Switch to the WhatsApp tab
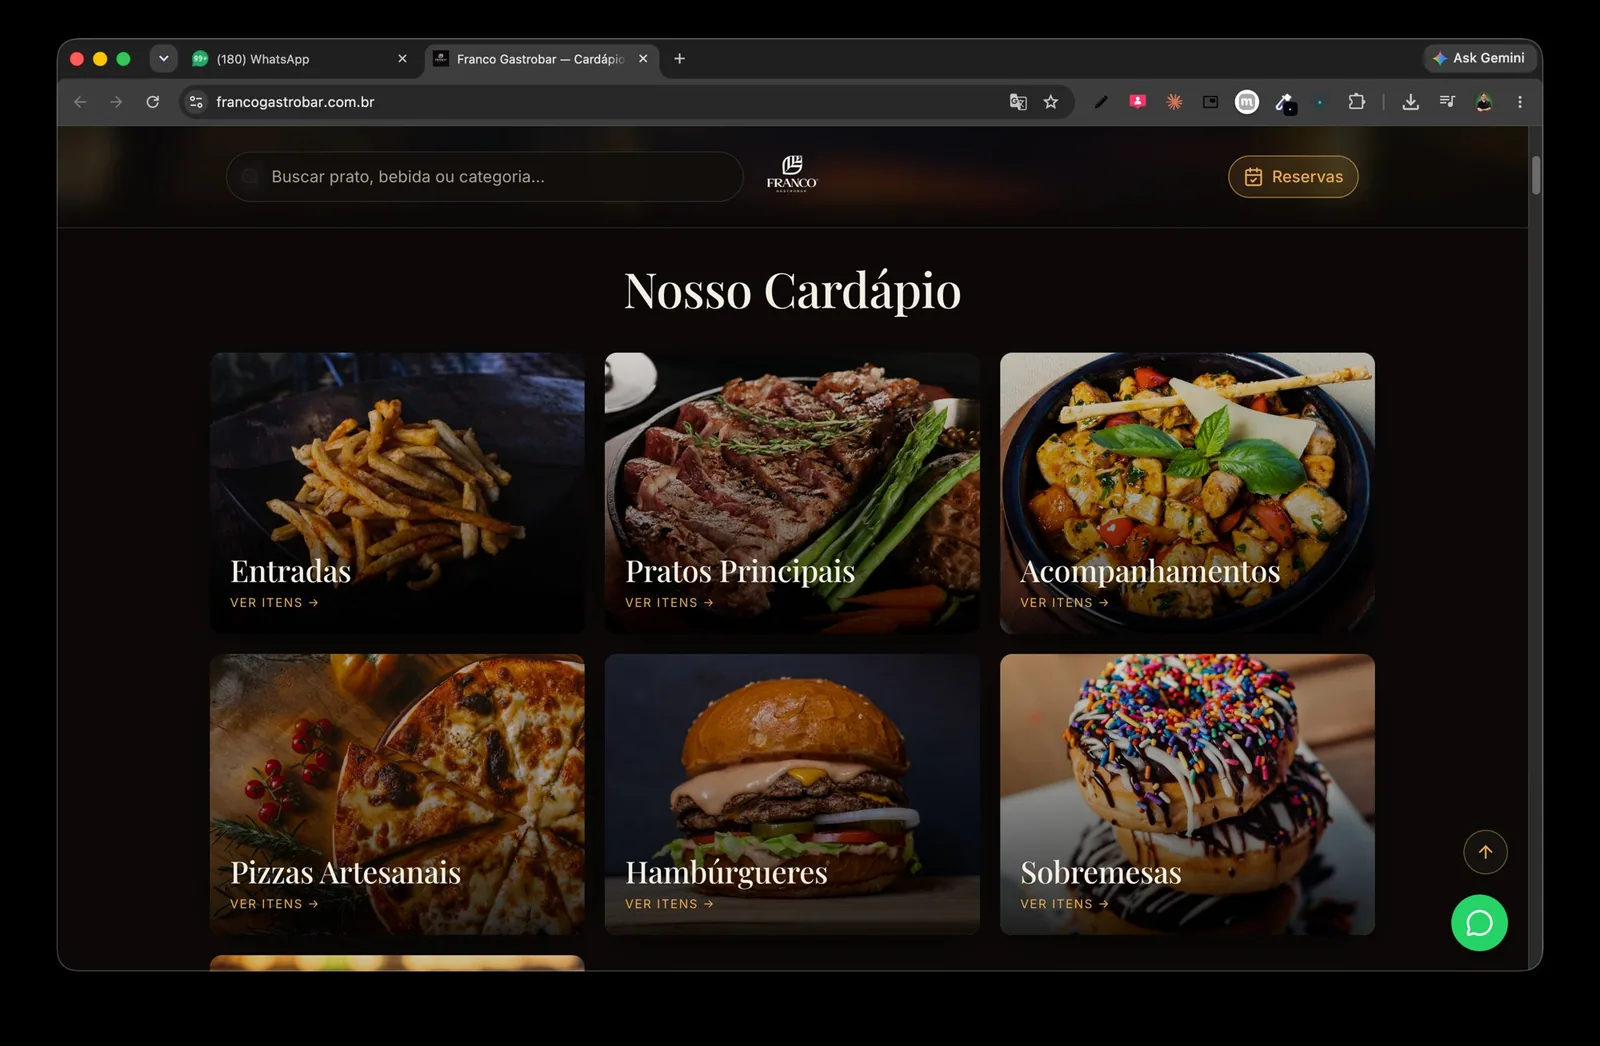Viewport: 1600px width, 1046px height. point(298,59)
